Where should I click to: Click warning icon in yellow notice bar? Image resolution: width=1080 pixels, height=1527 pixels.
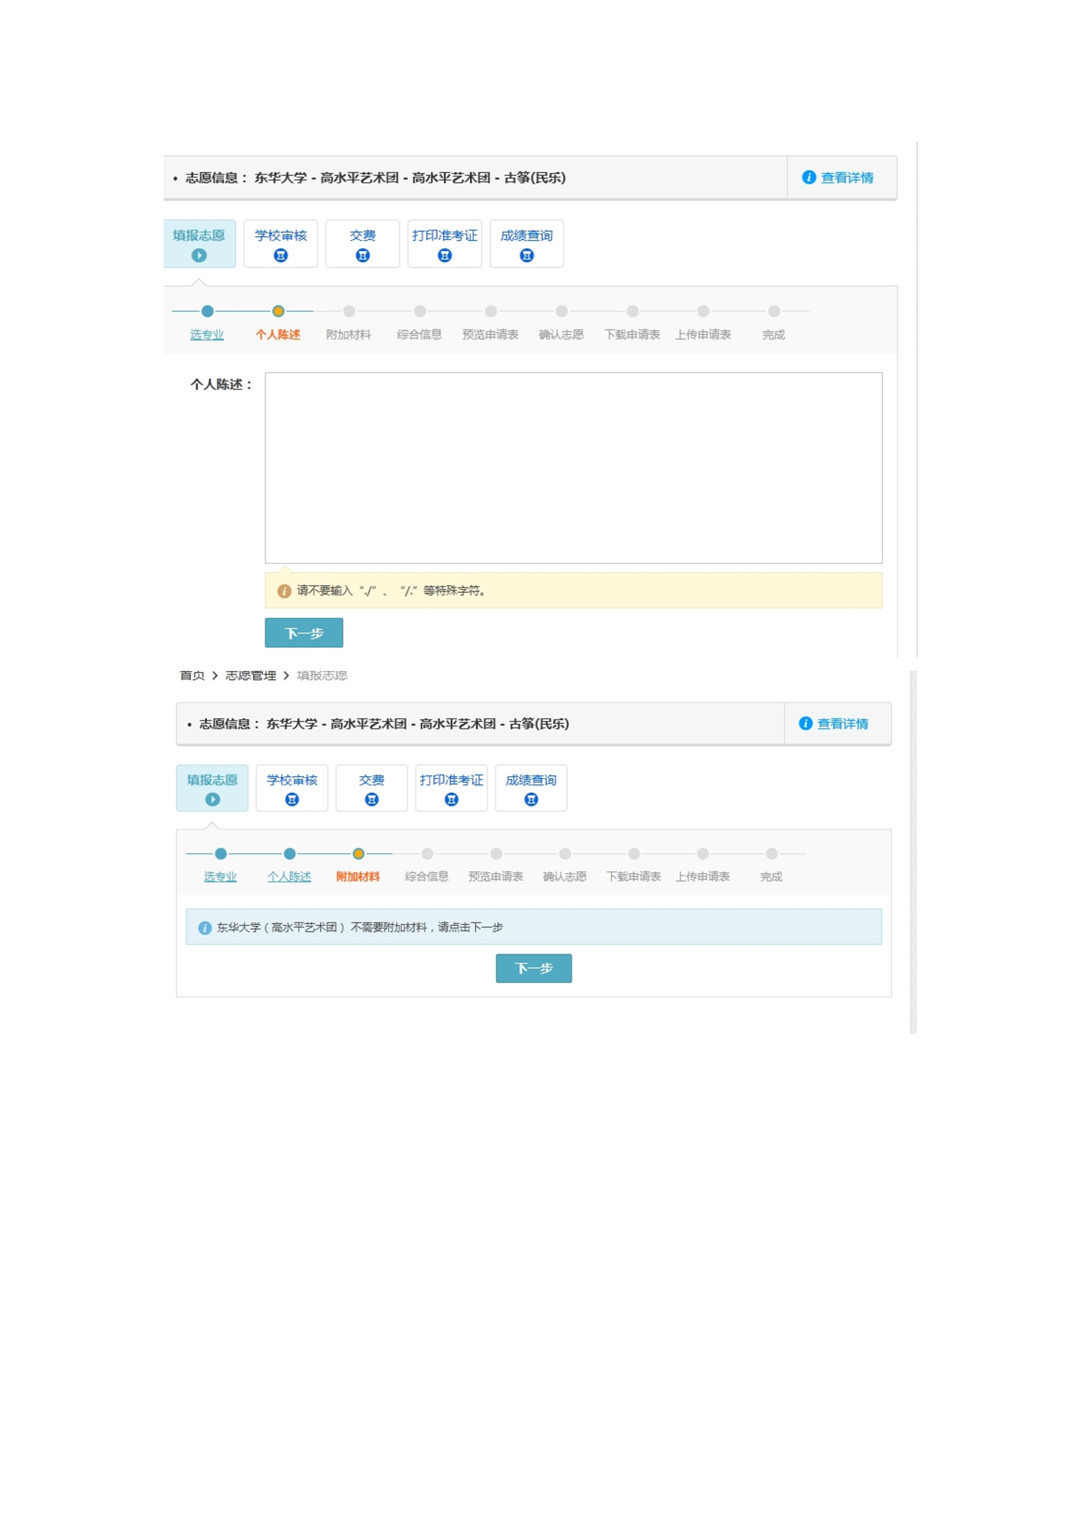click(284, 591)
